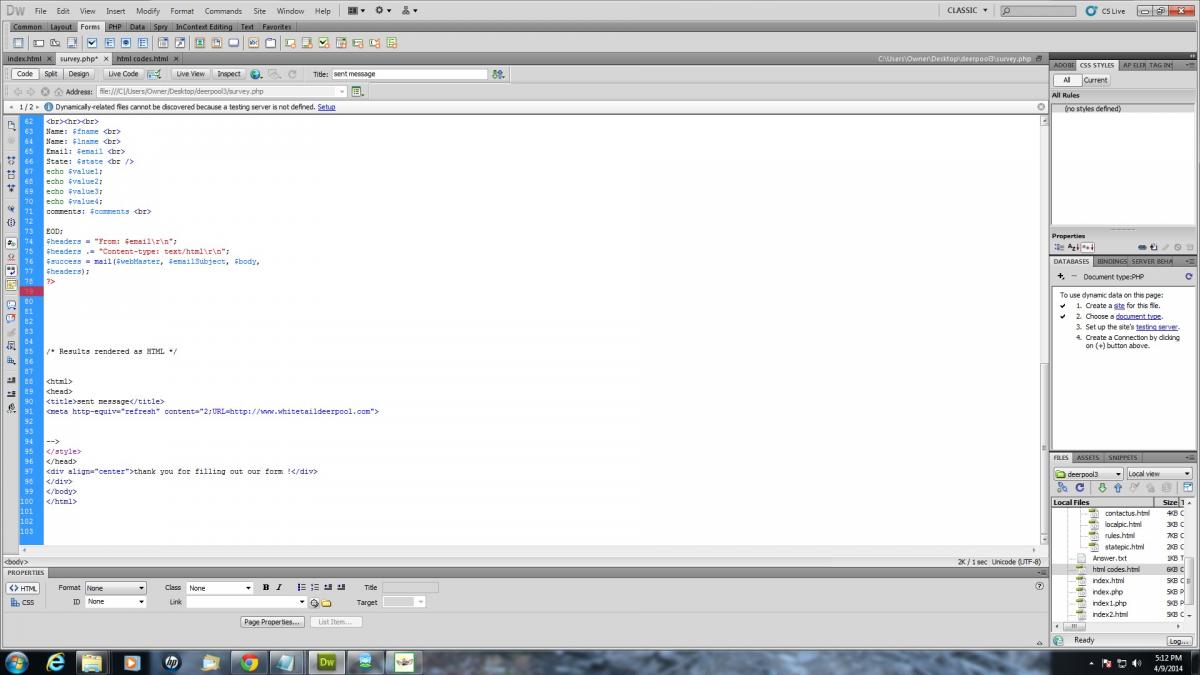Click the Browse for File folder icon

(326, 603)
